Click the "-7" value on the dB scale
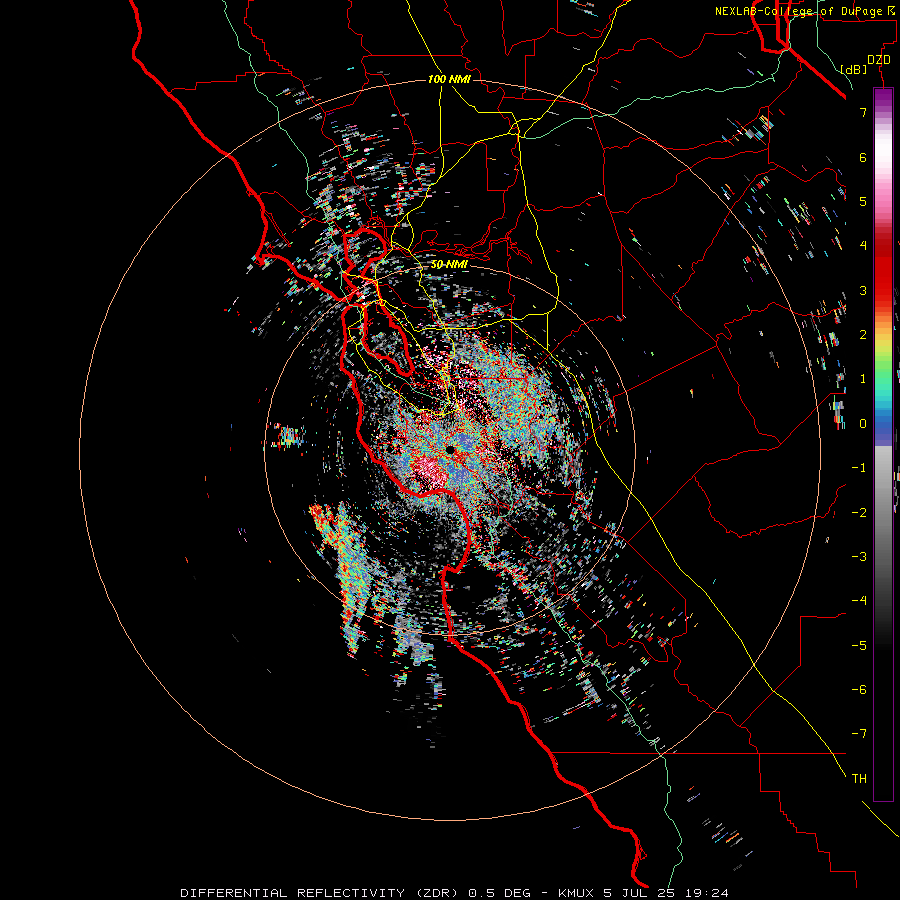Viewport: 900px width, 900px height. [x=859, y=734]
